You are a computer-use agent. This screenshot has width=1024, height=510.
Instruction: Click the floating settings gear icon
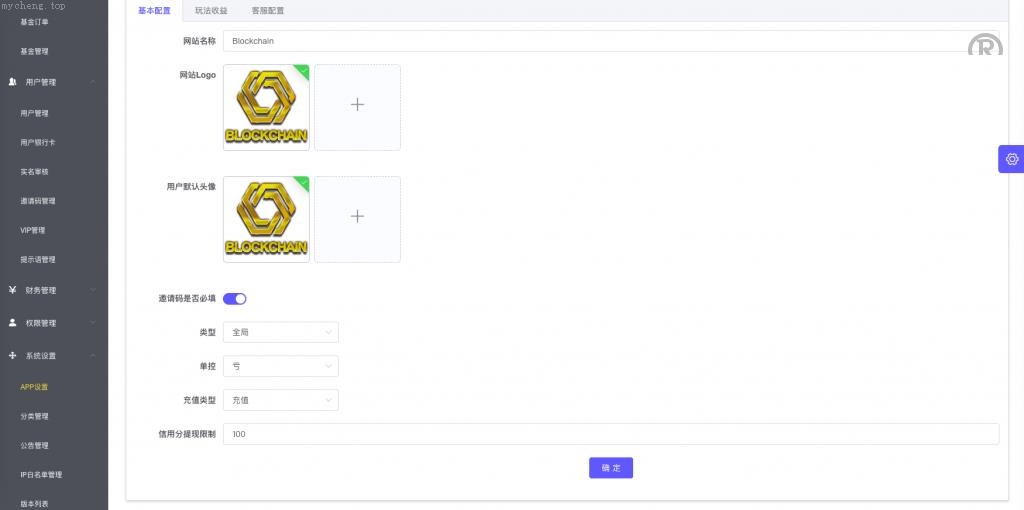pos(1011,159)
